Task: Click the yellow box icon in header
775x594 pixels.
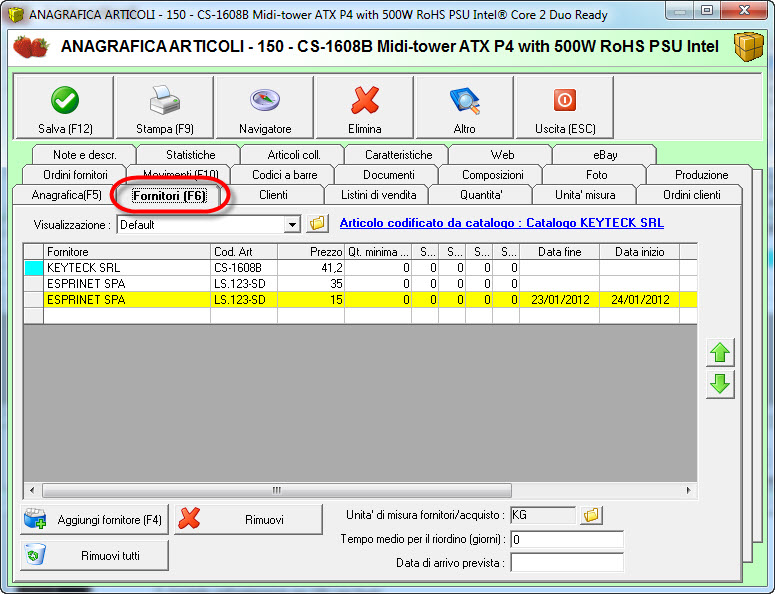Action: [x=748, y=46]
